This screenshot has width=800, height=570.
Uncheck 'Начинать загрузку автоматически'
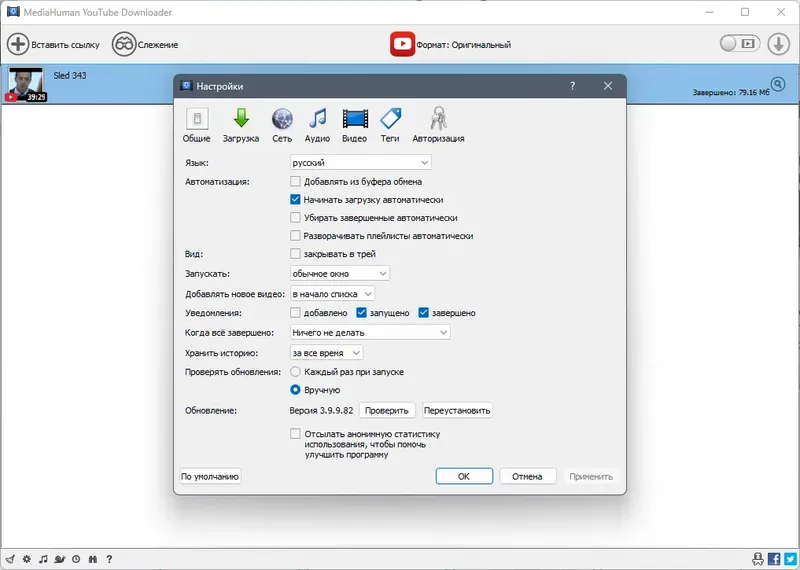point(295,200)
